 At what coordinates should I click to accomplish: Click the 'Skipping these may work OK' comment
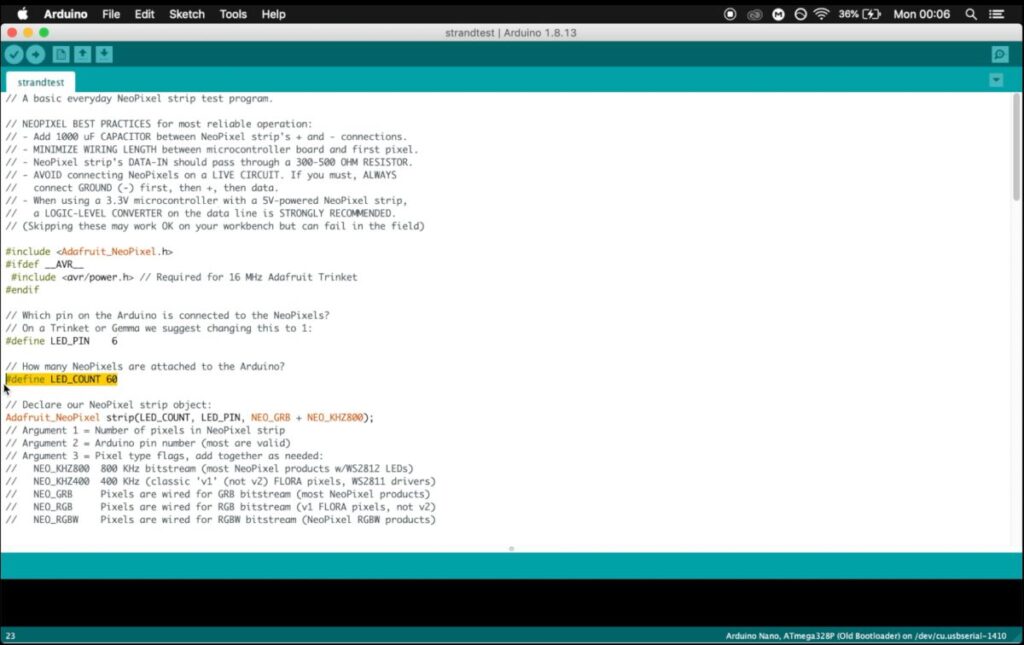215,226
